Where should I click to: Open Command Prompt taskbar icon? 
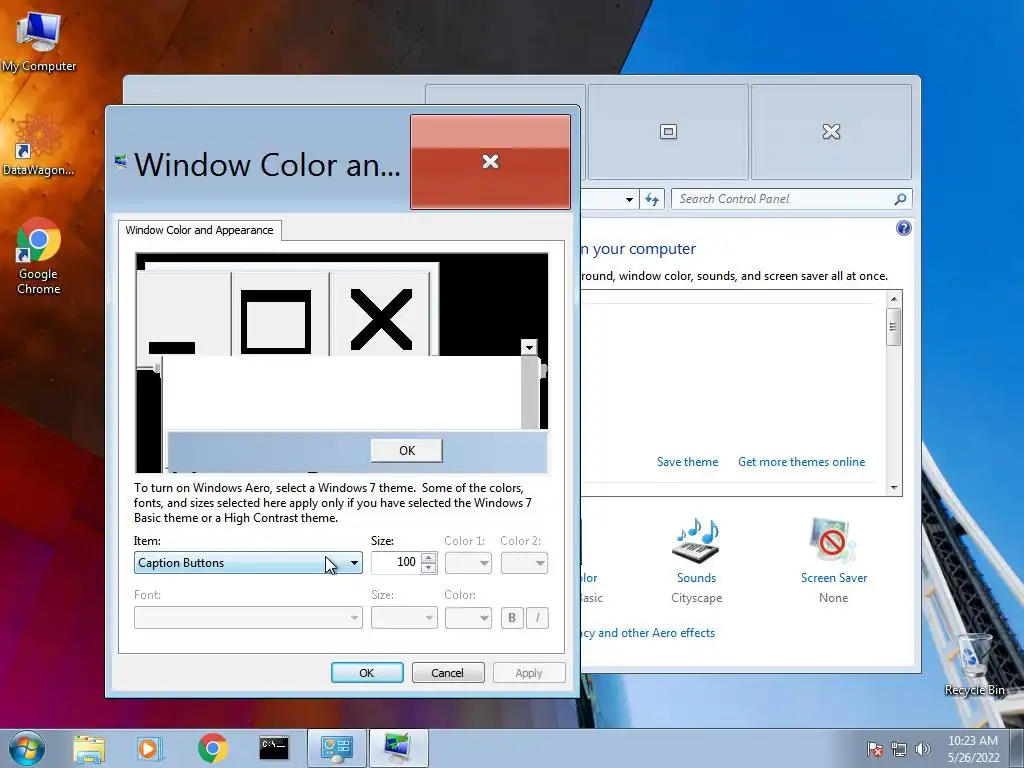tap(274, 748)
